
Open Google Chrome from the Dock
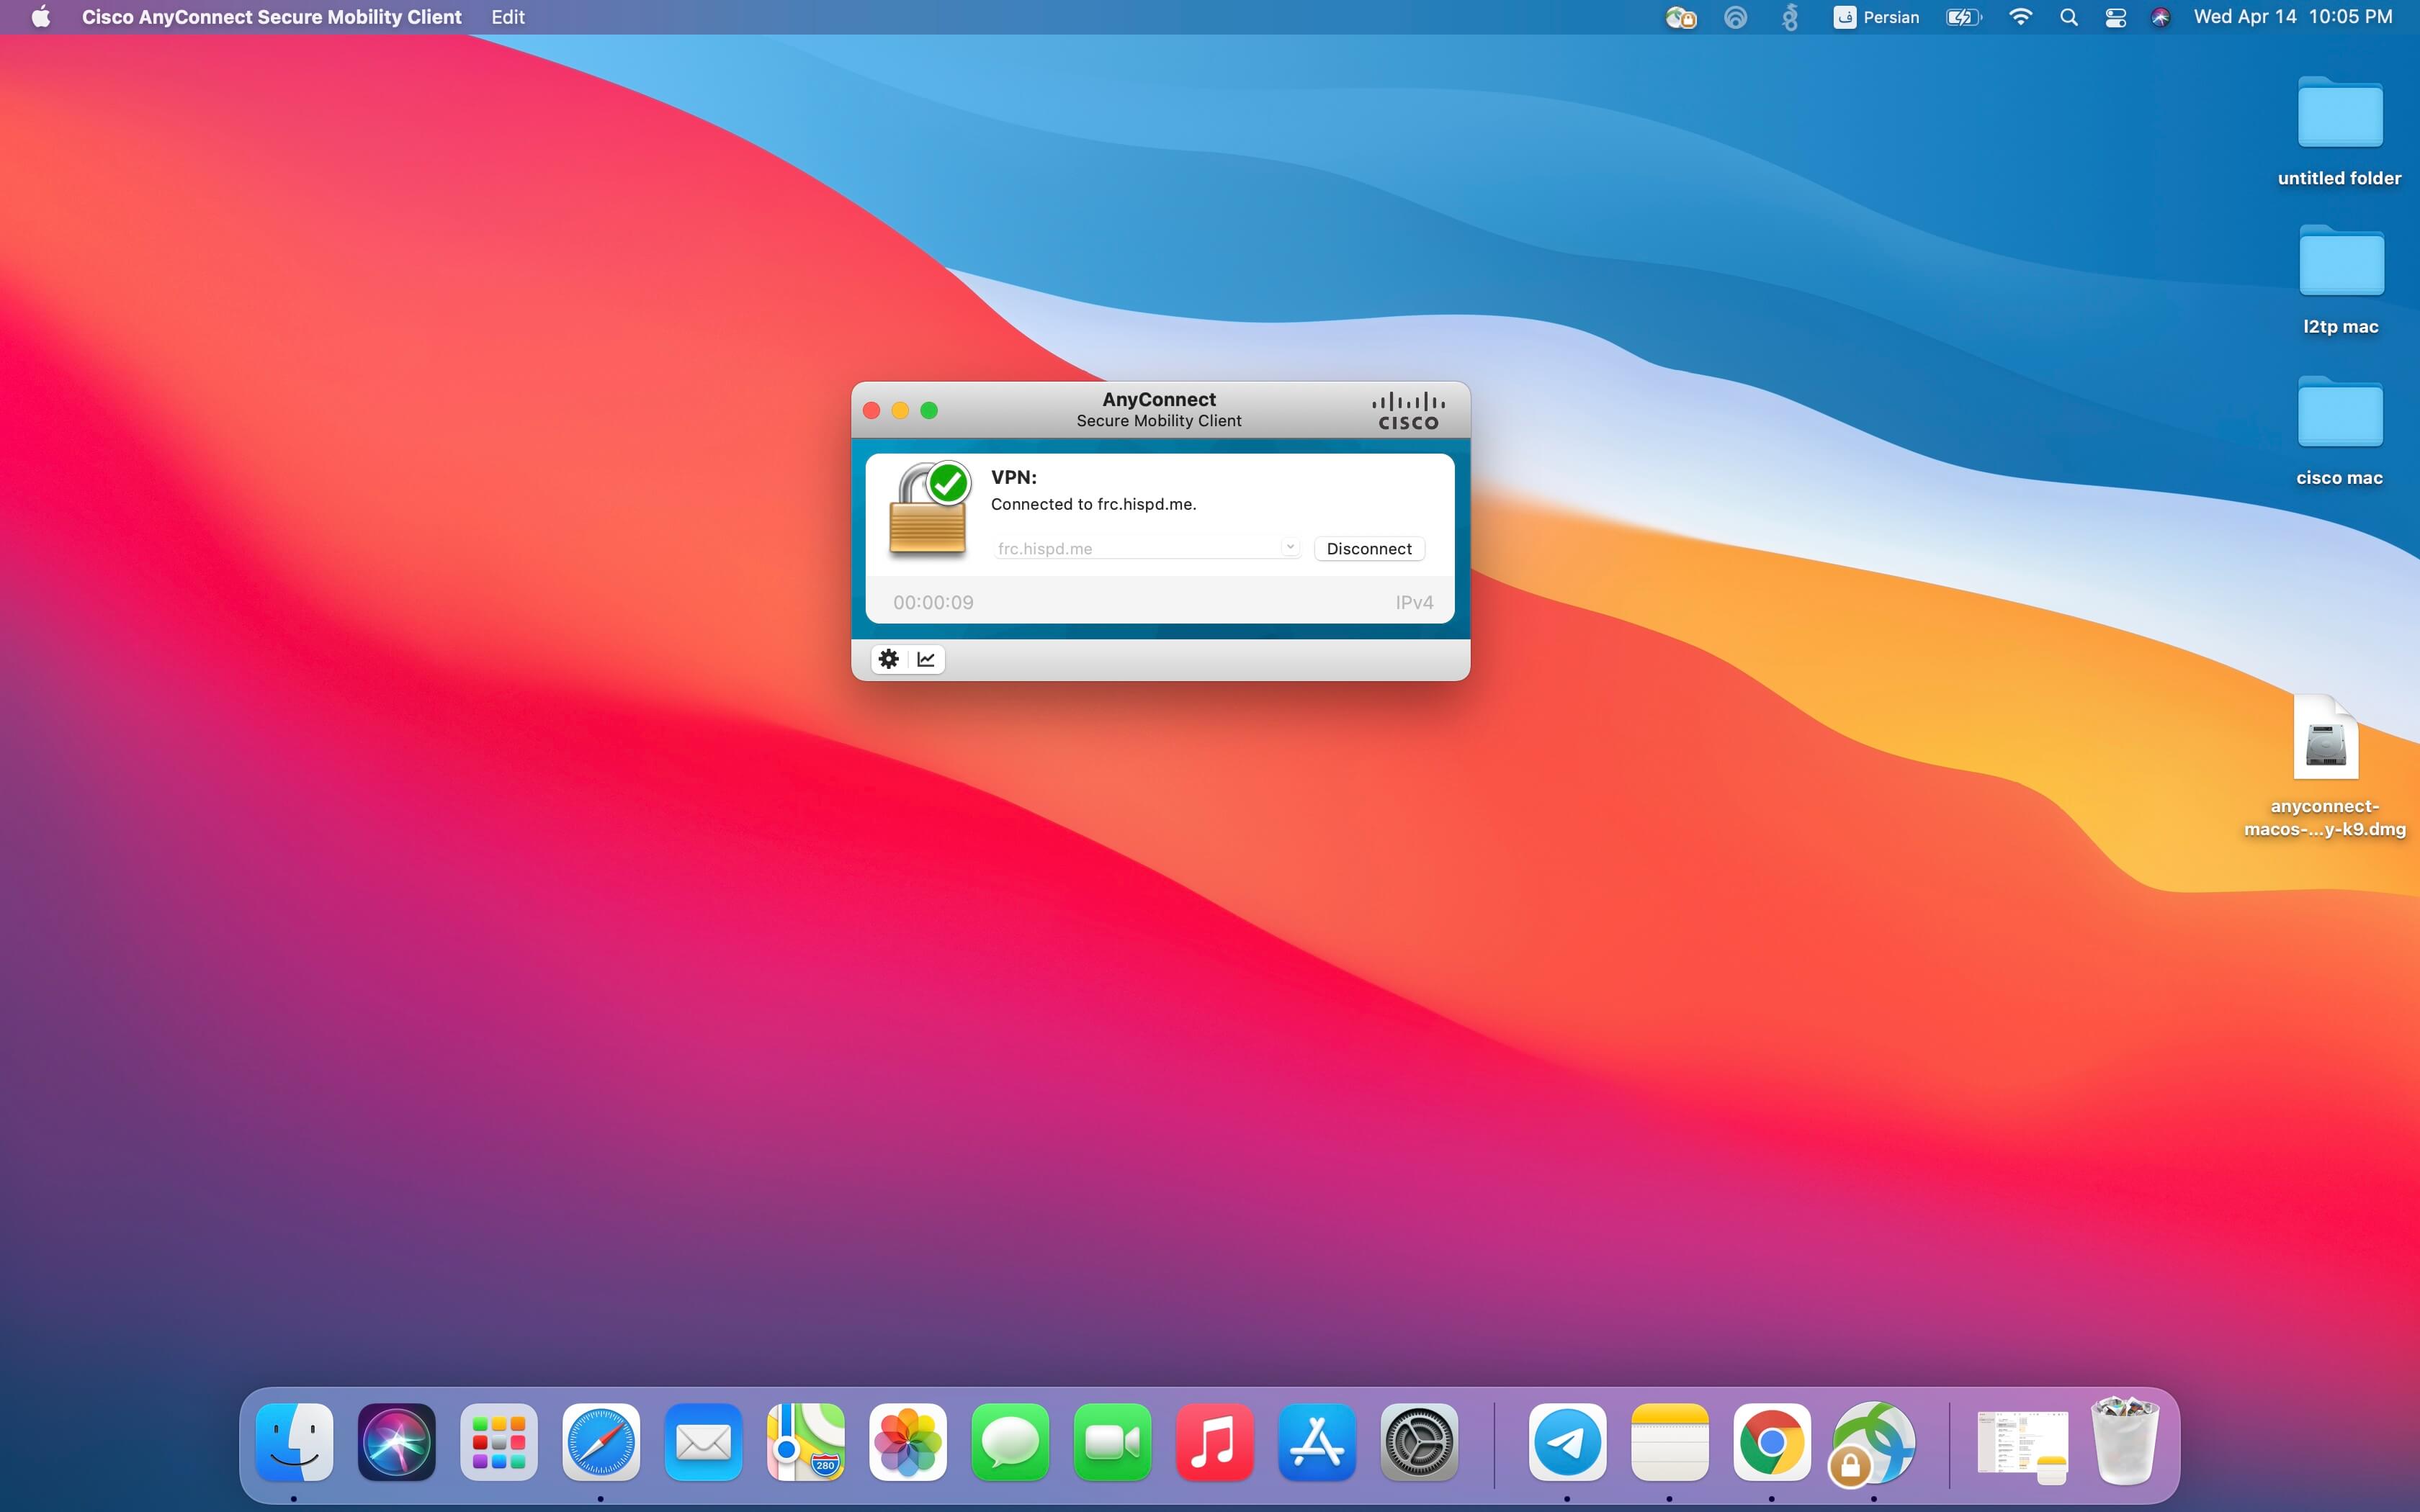pyautogui.click(x=1771, y=1441)
